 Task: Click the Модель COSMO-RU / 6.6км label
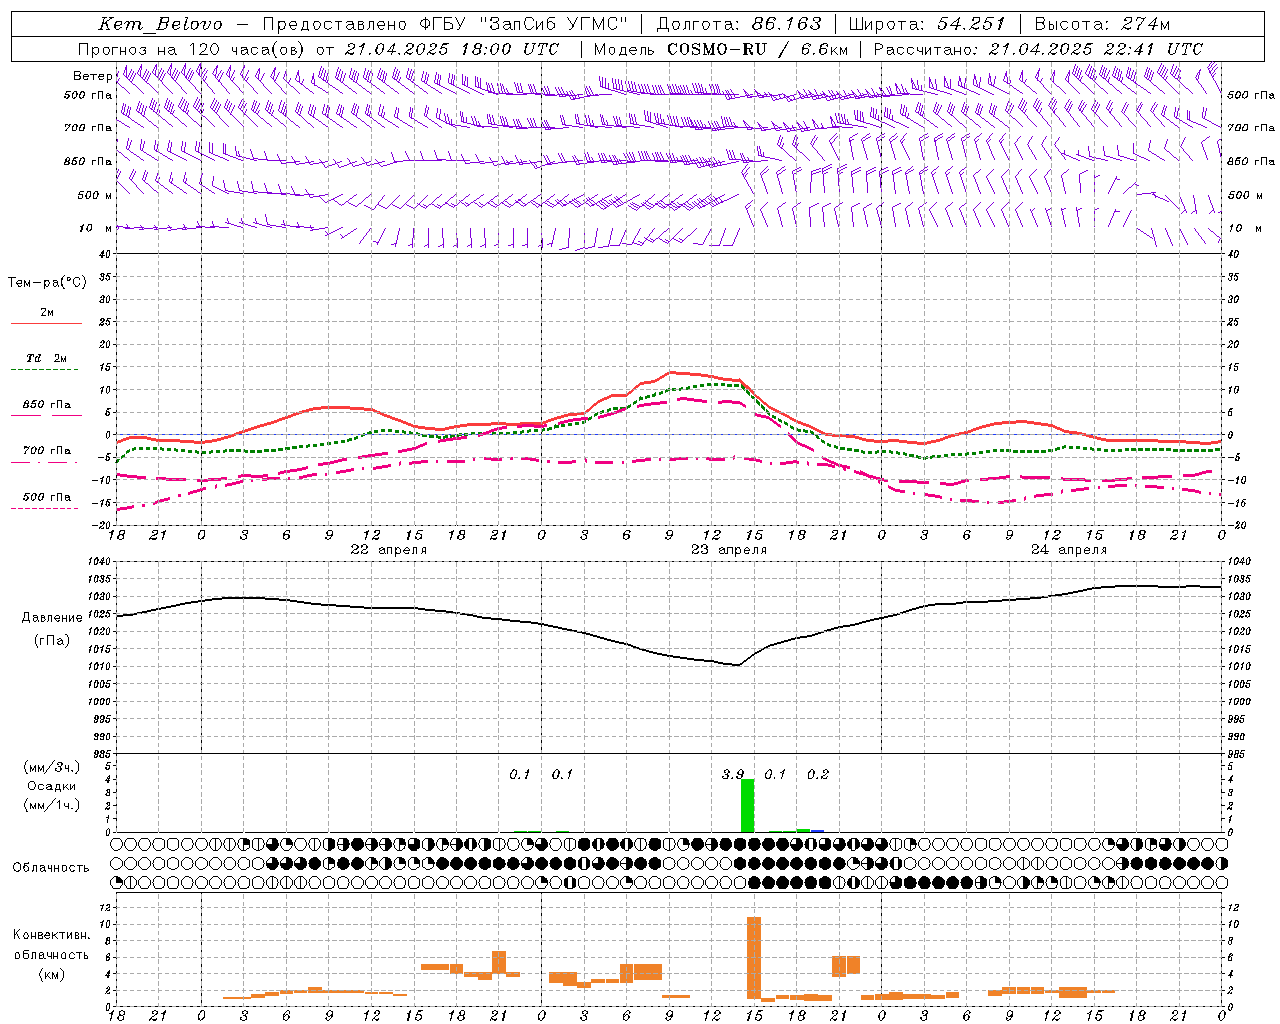[x=720, y=49]
